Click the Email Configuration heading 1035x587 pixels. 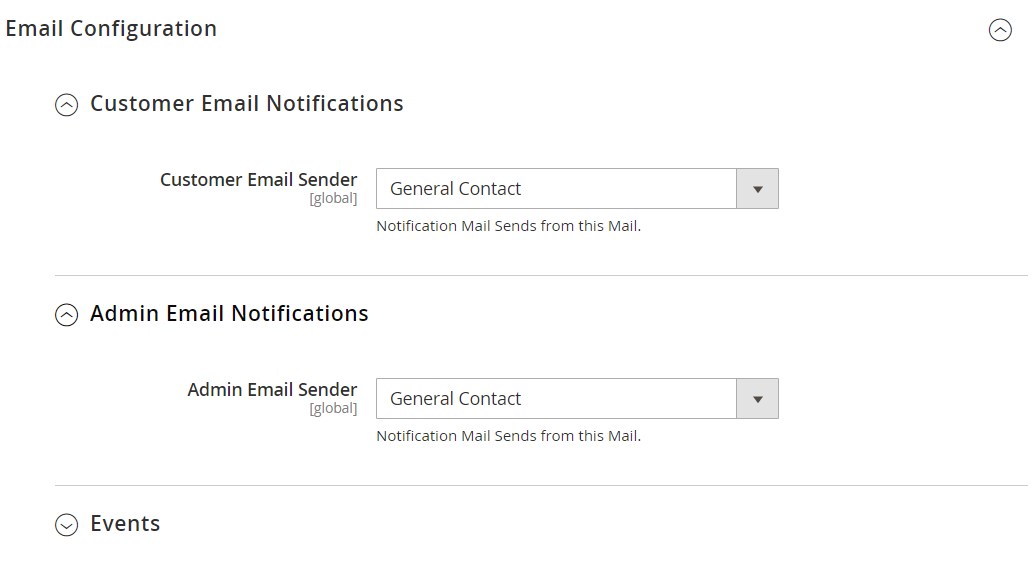tap(111, 29)
